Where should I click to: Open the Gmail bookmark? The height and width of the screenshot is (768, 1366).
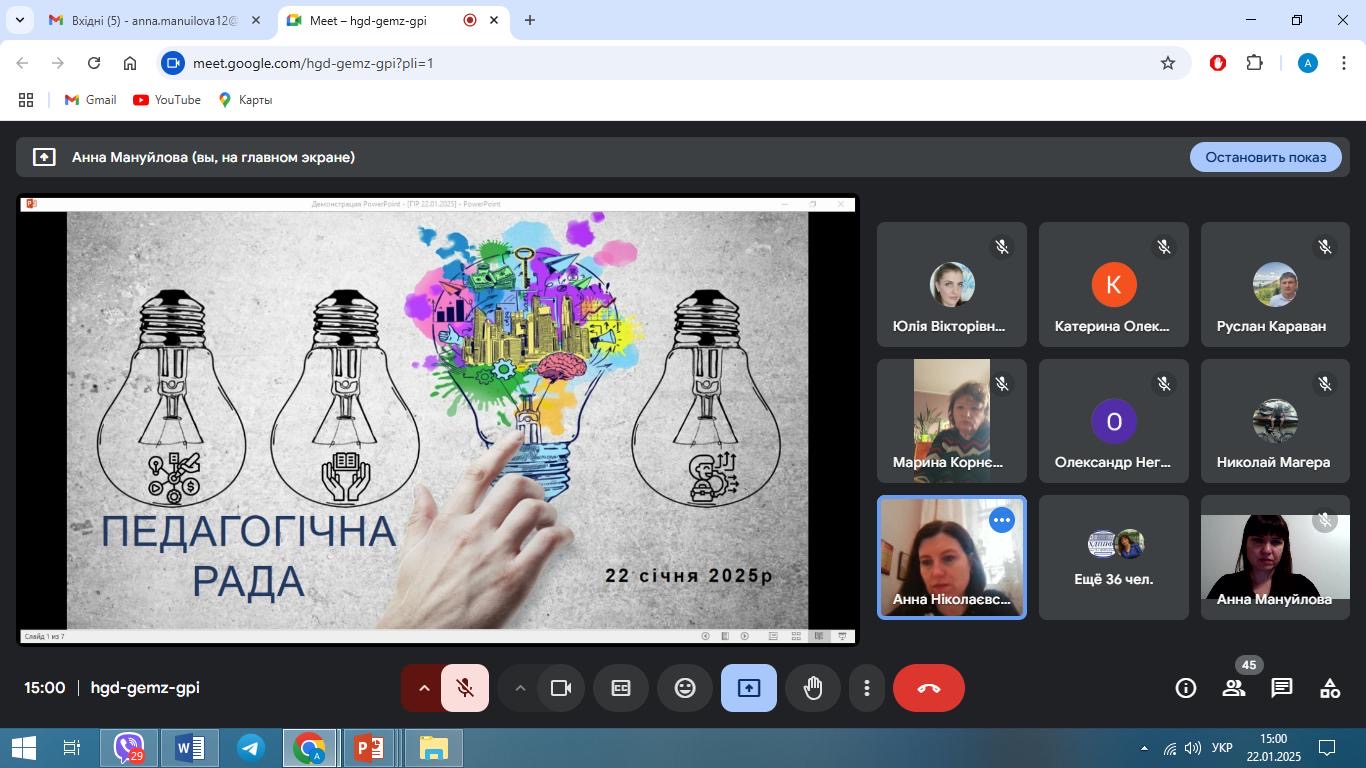(x=91, y=100)
